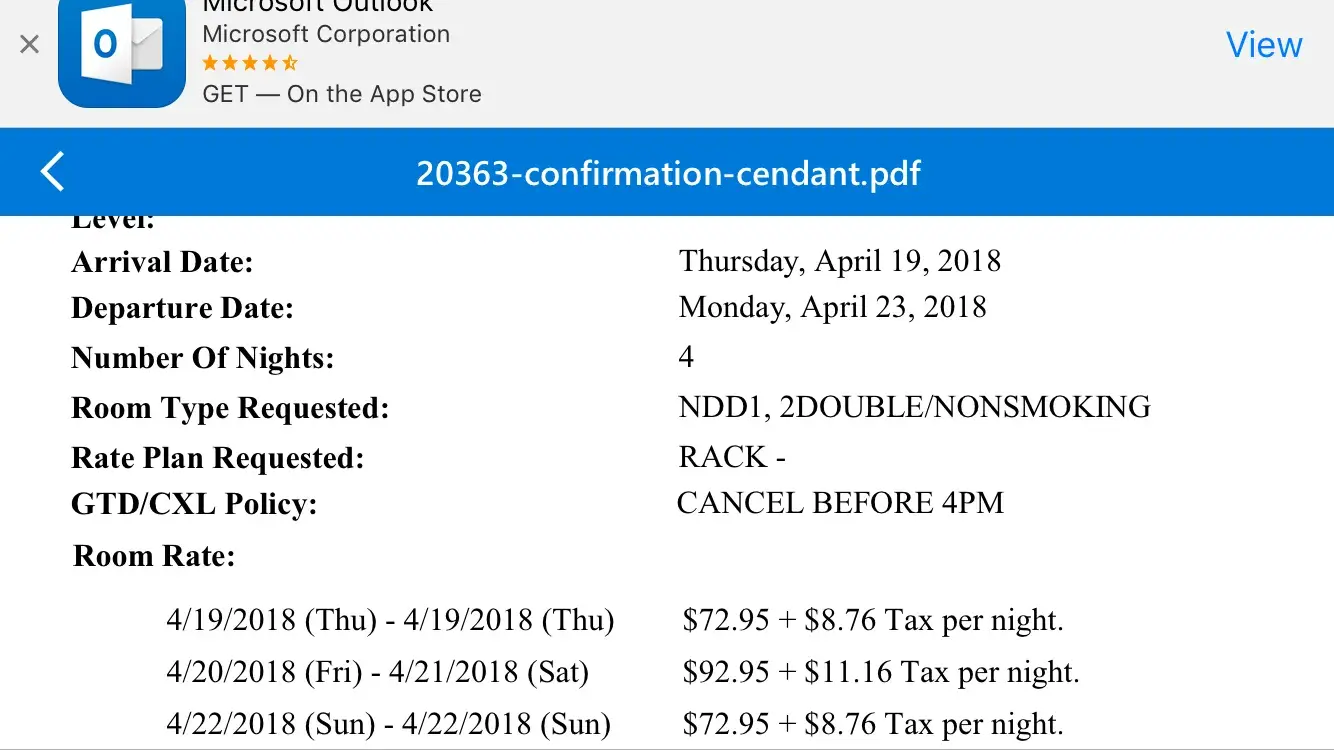Select the Rate Plan Requested label
The width and height of the screenshot is (1334, 750).
pos(218,458)
